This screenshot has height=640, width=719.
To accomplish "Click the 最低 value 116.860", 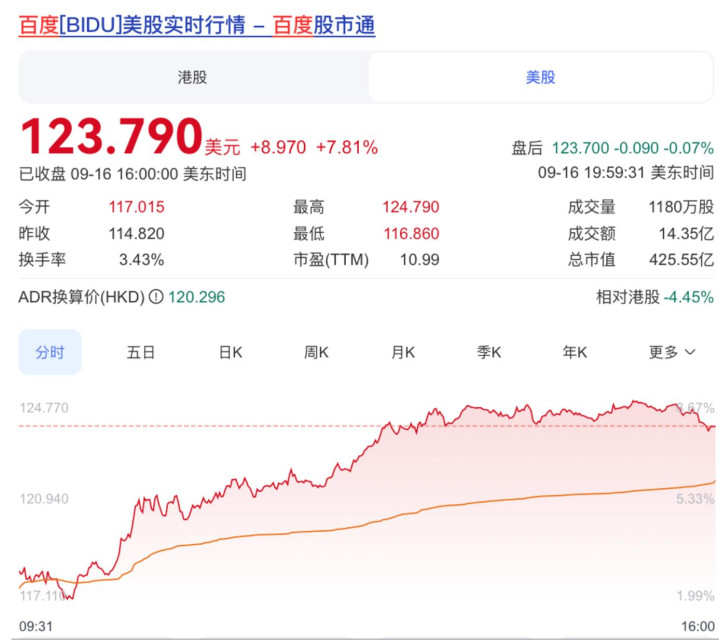I will 411,233.
